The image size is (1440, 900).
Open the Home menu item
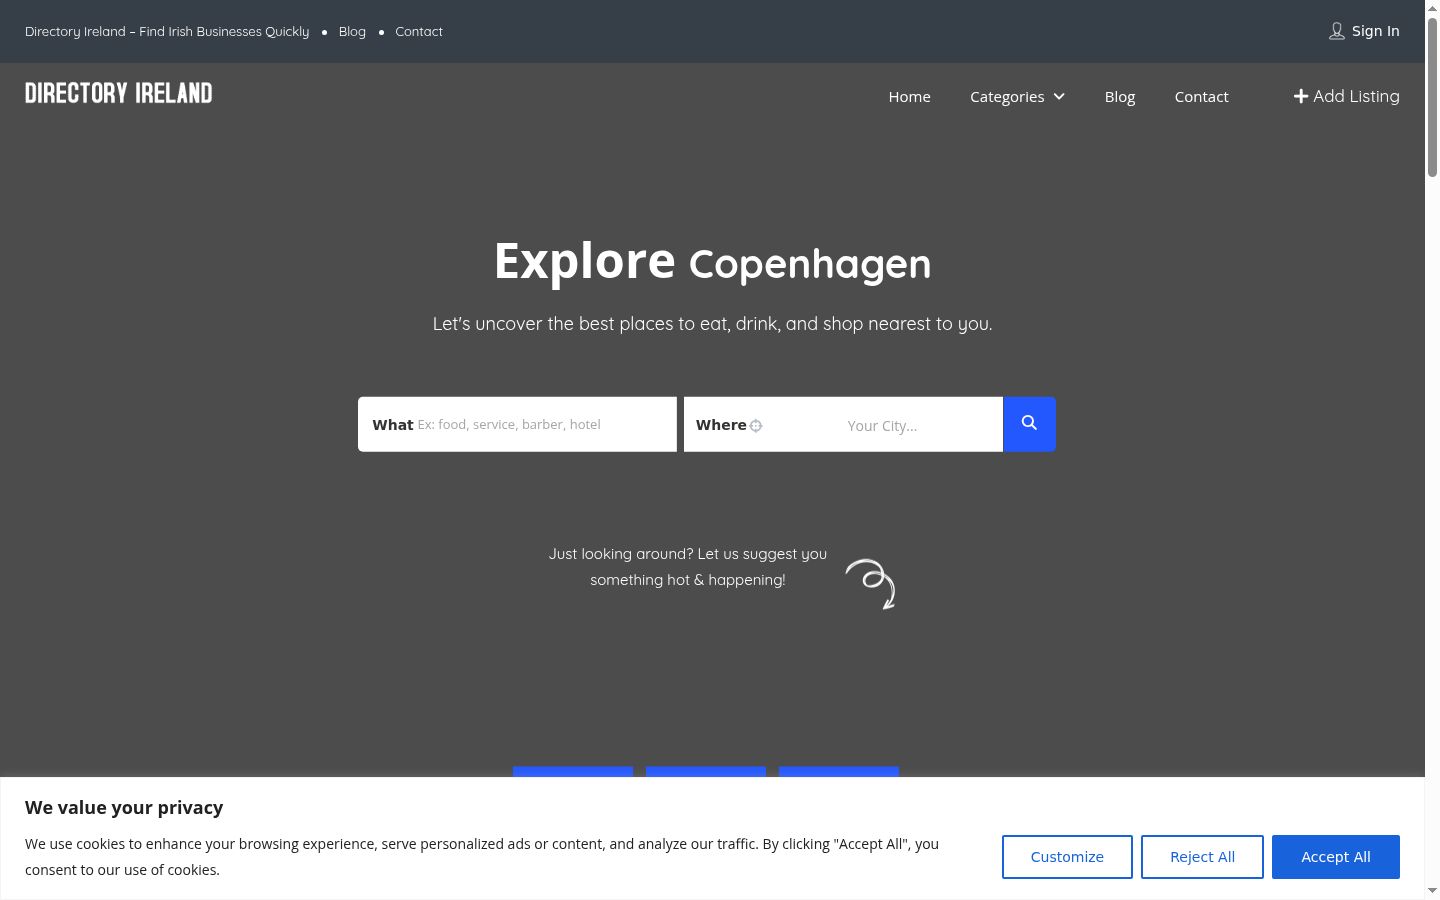(x=909, y=96)
